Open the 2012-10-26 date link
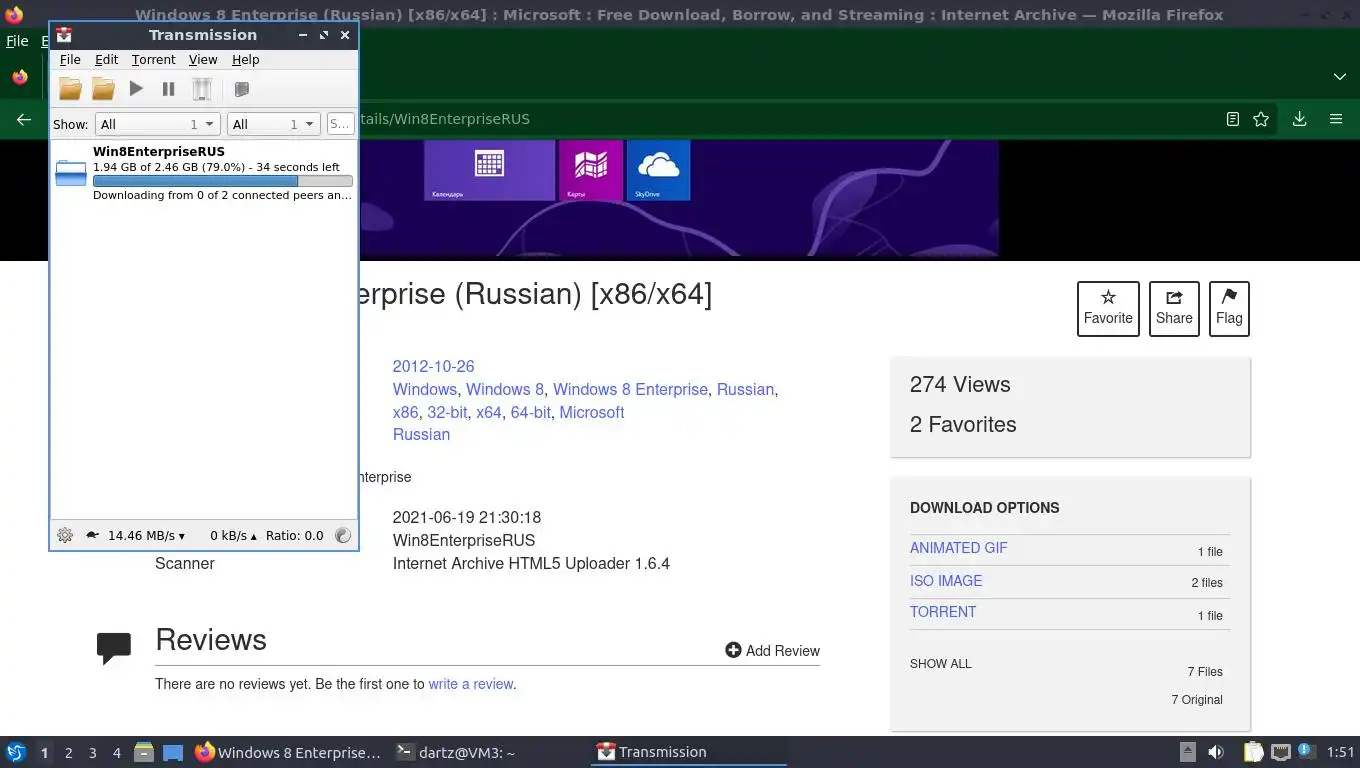This screenshot has width=1360, height=768. (x=433, y=366)
